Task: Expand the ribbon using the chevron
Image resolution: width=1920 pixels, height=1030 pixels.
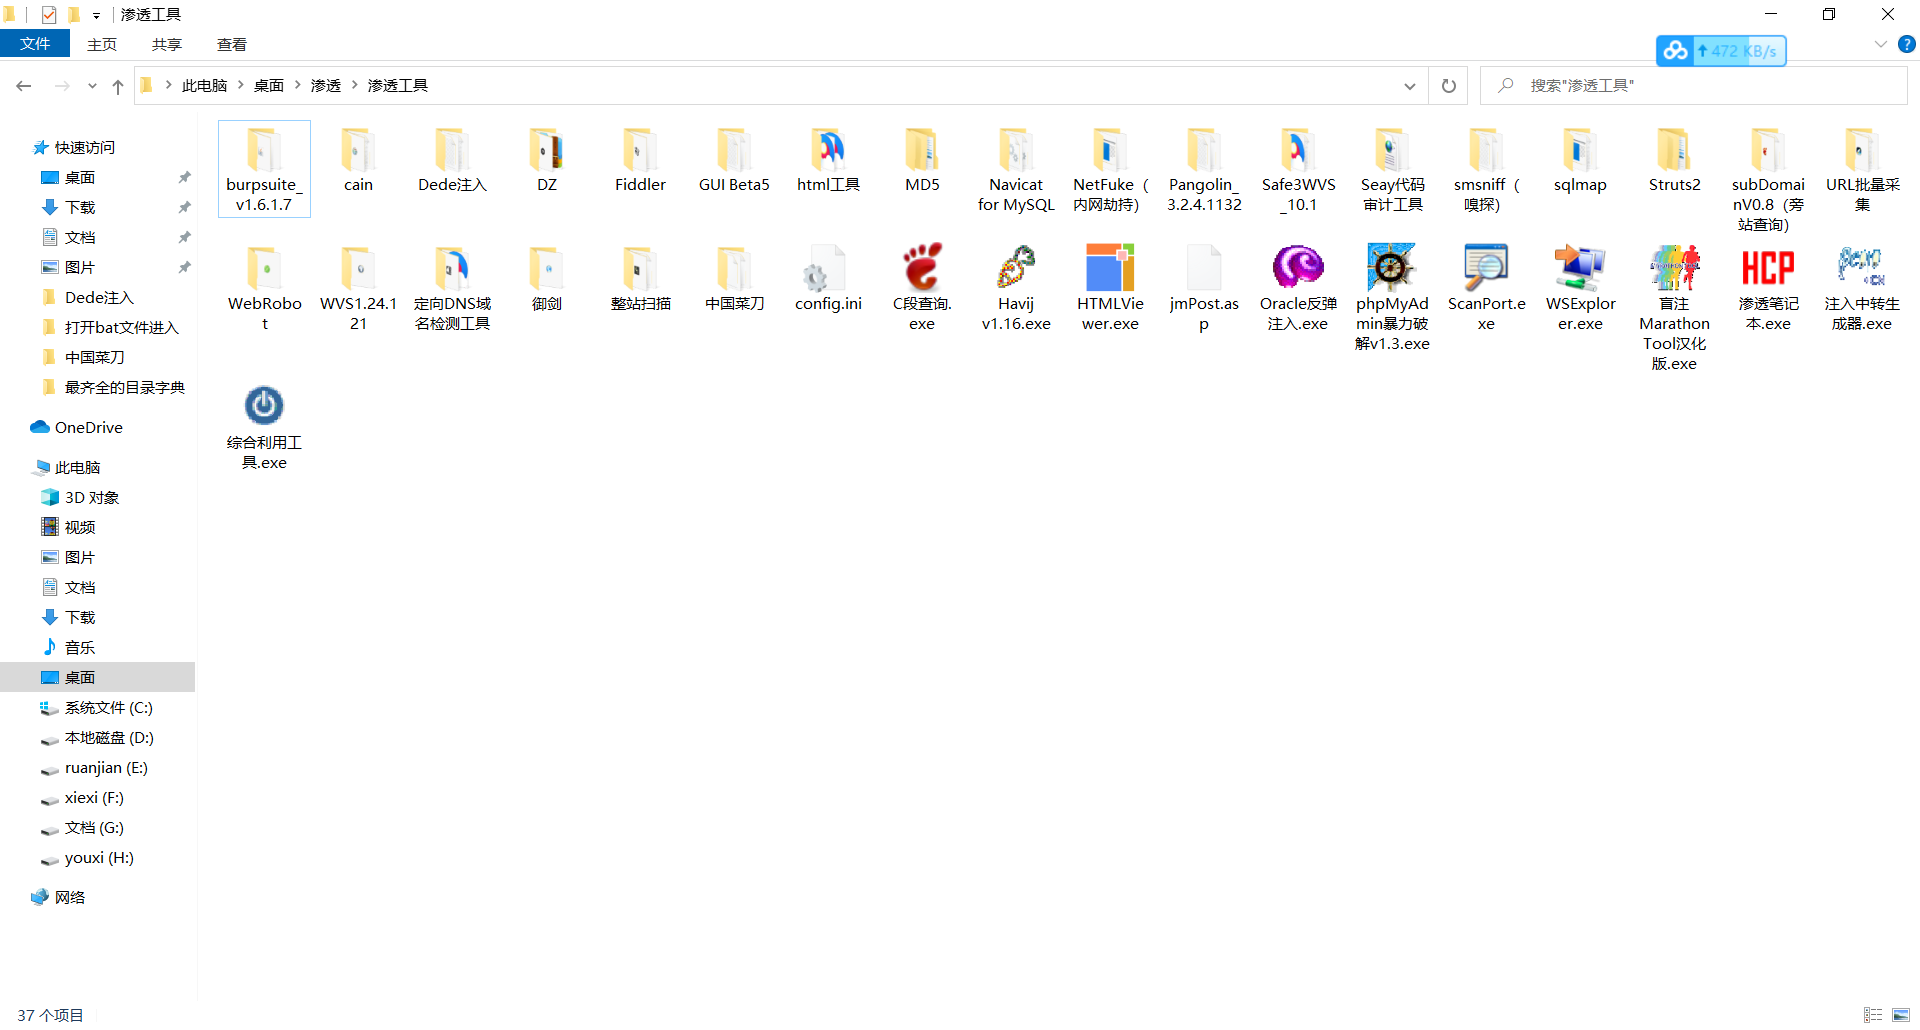Action: tap(1880, 44)
